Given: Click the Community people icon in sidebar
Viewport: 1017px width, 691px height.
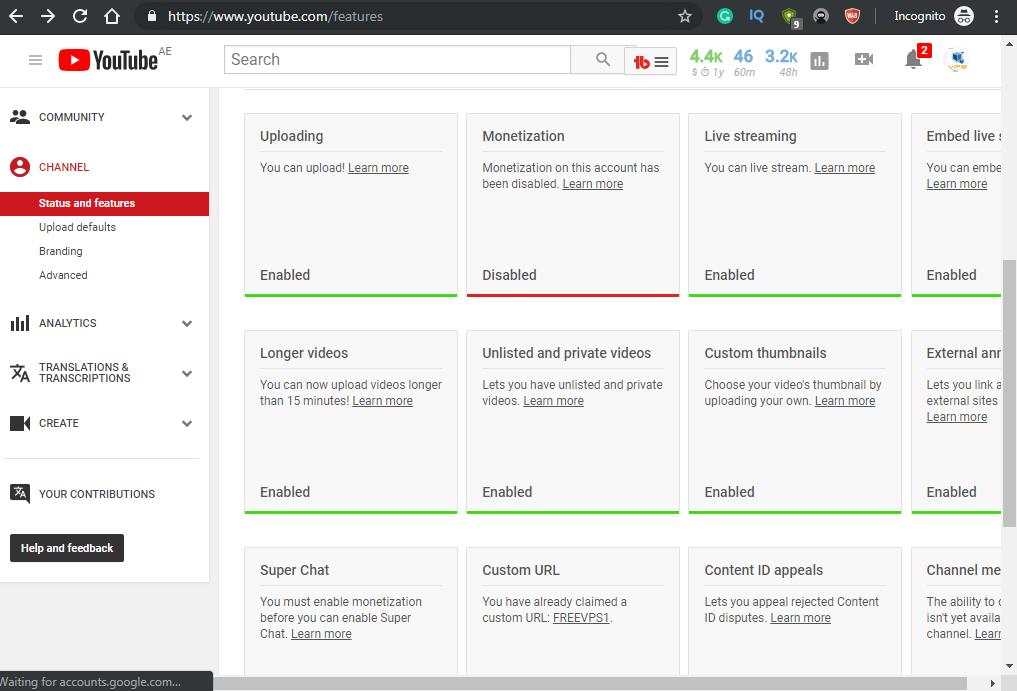Looking at the screenshot, I should [x=20, y=117].
